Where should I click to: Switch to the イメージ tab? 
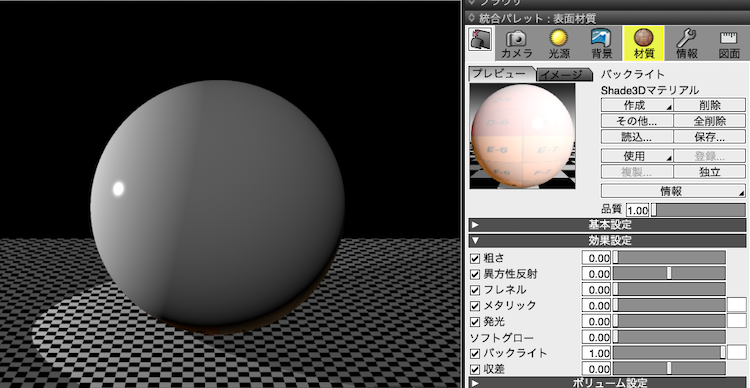(563, 75)
